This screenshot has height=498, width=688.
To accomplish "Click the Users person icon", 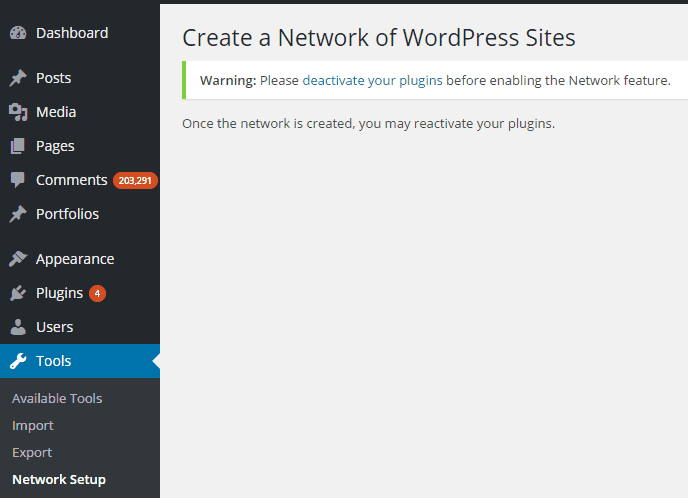I will click(x=18, y=327).
